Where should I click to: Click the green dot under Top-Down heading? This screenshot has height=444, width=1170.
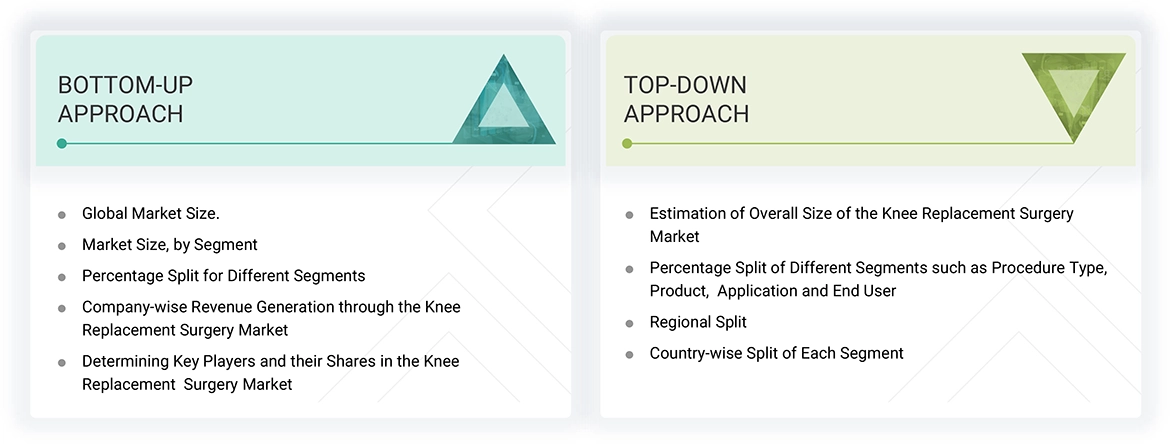[x=627, y=144]
